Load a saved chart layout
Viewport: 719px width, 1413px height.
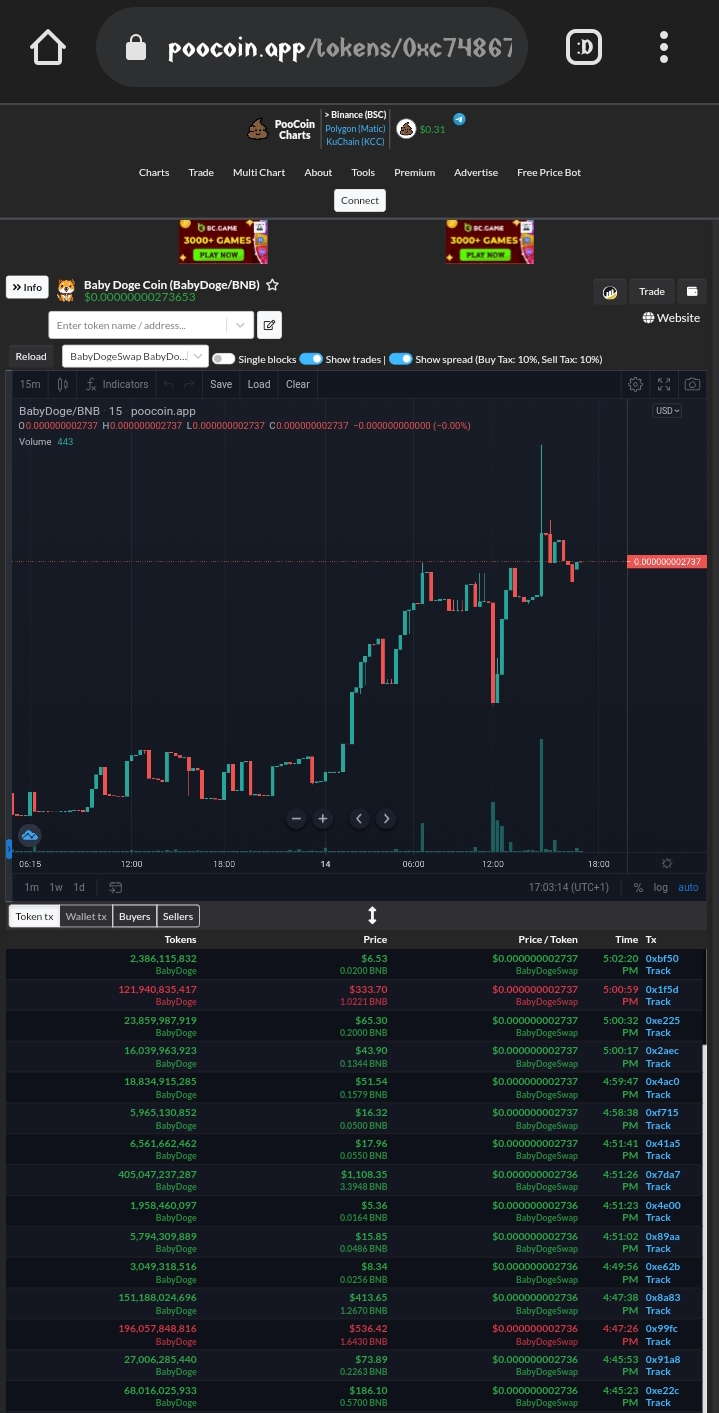[259, 384]
